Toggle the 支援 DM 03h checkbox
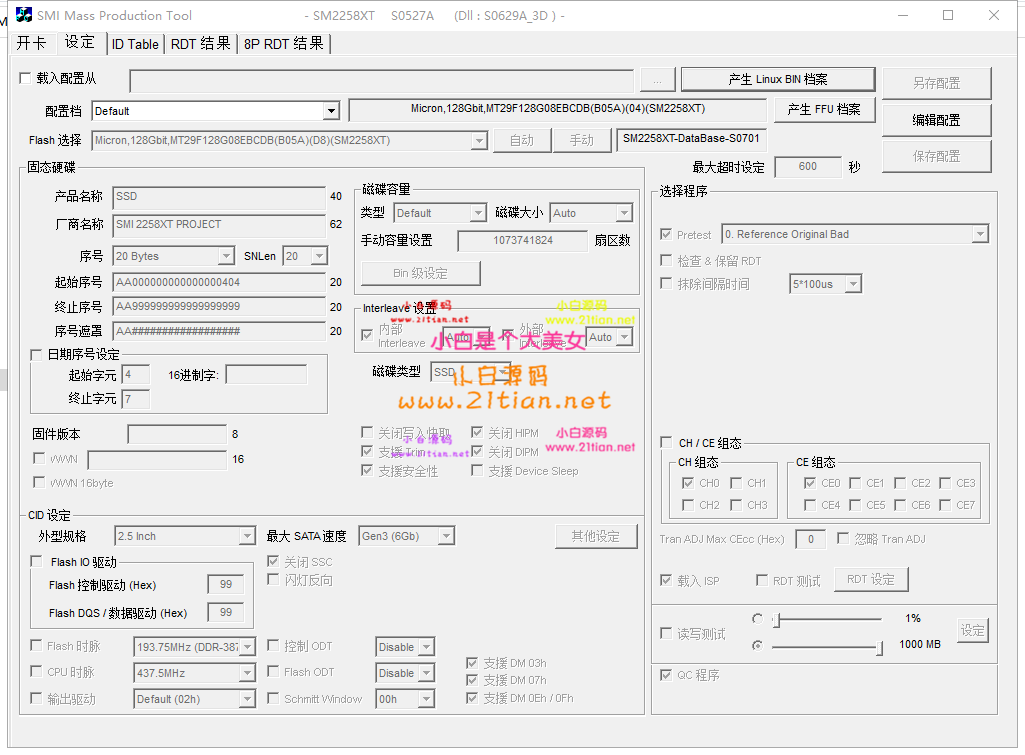This screenshot has width=1025, height=755. coord(472,663)
